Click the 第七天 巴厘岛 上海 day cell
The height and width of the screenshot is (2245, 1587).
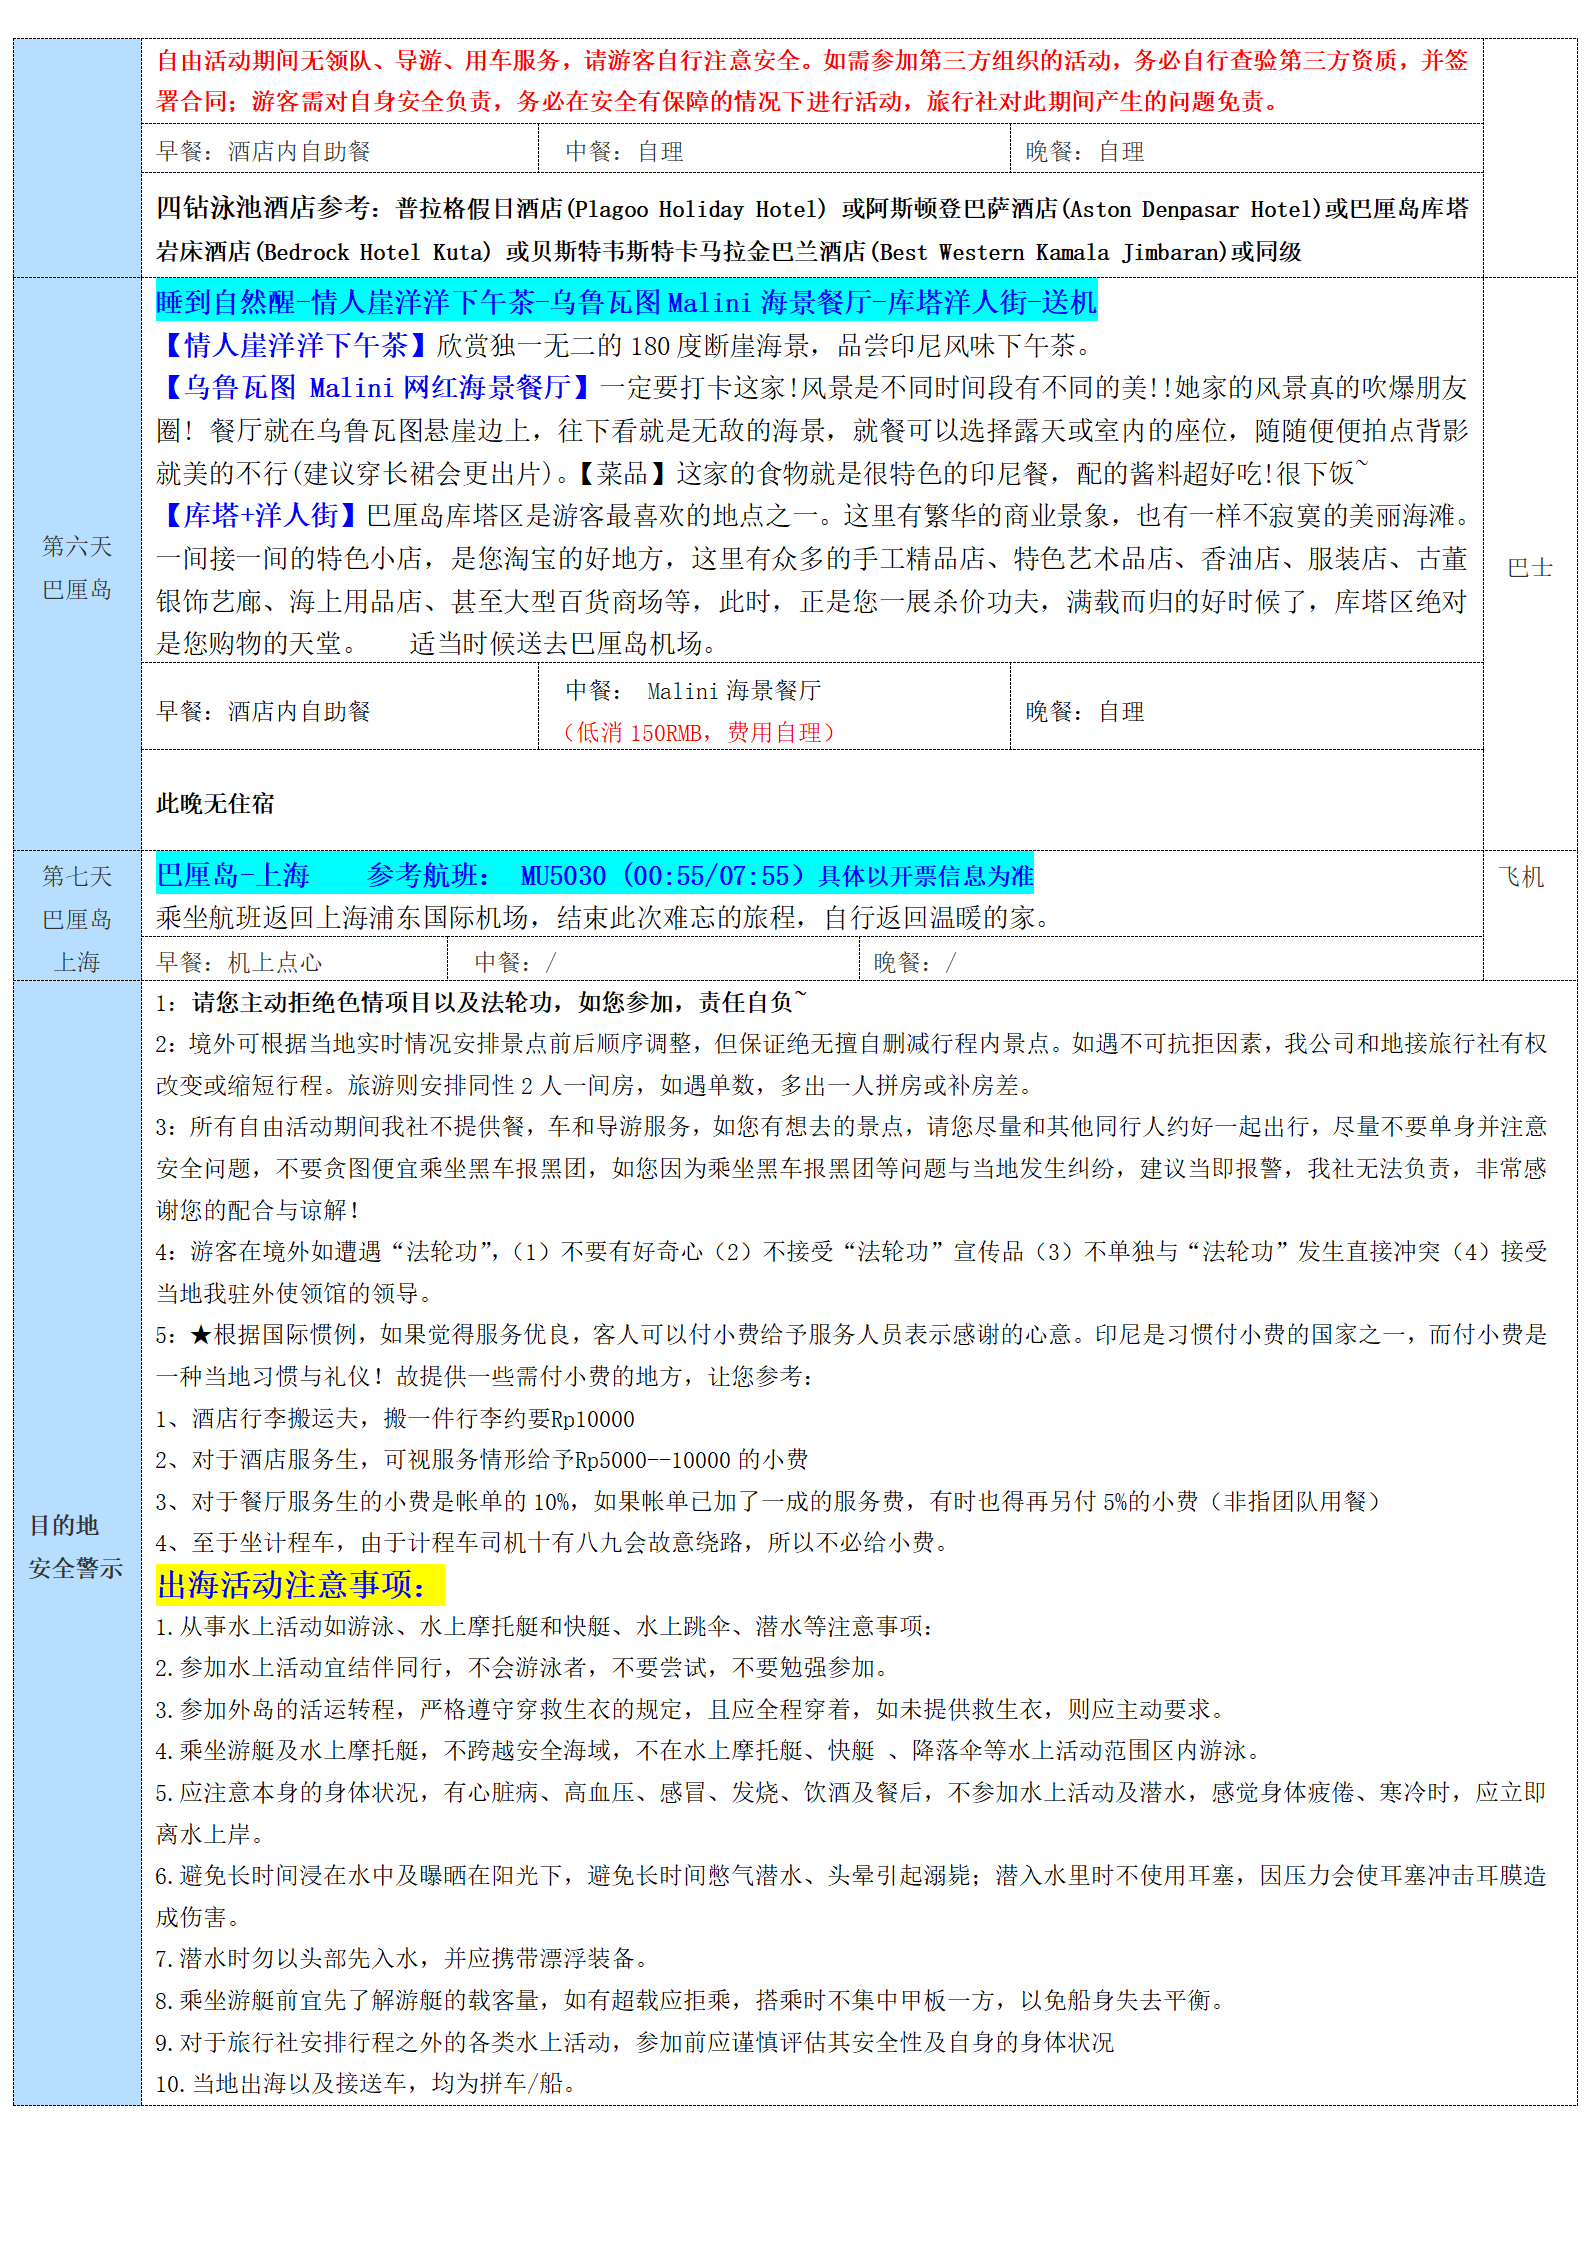pos(77,918)
